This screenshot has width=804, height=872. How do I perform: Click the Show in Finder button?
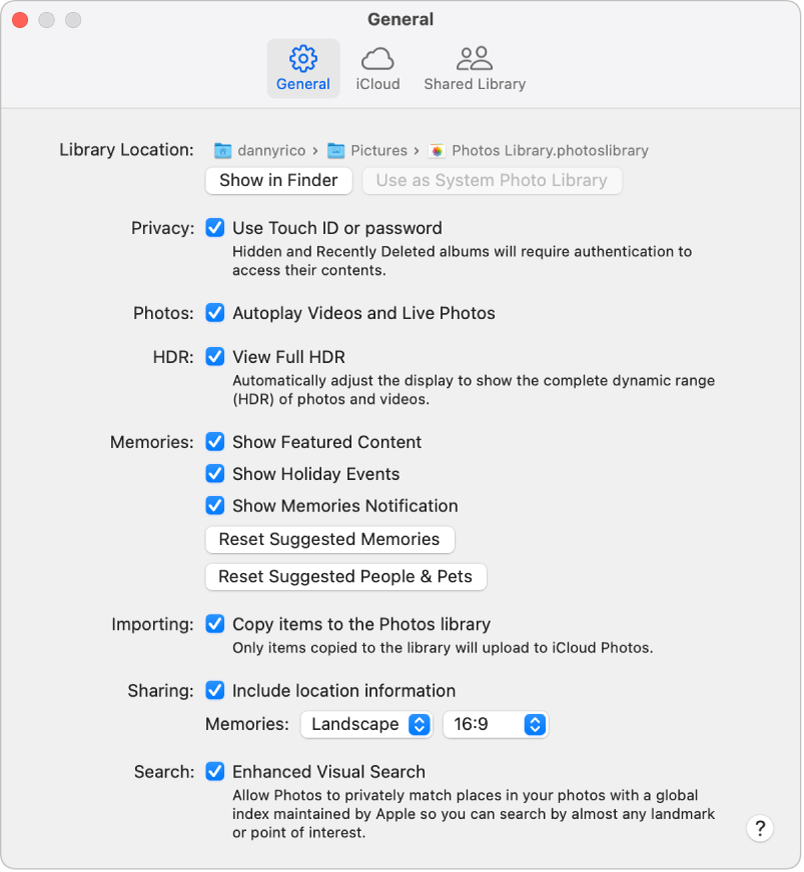coord(278,181)
